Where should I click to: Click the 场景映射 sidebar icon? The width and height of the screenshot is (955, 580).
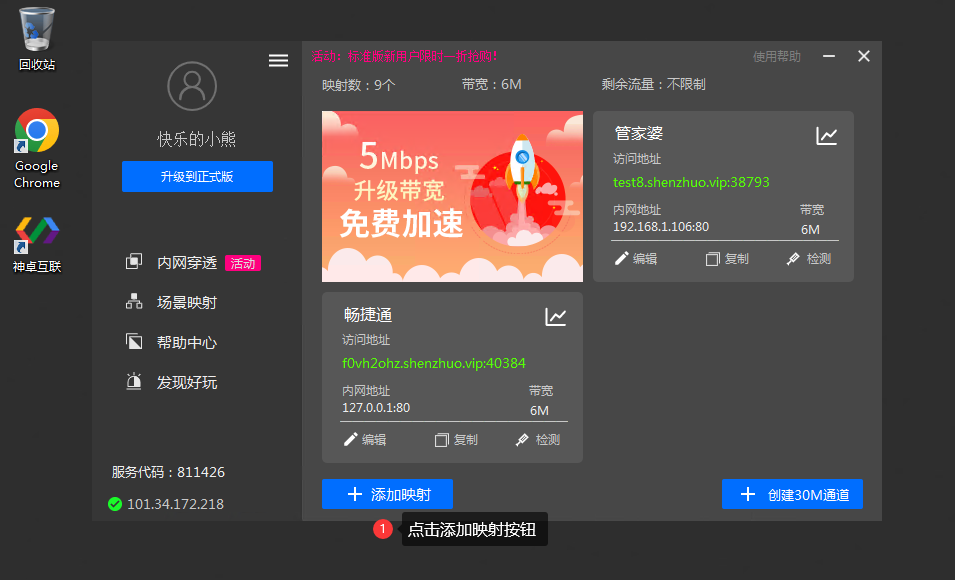pos(134,302)
